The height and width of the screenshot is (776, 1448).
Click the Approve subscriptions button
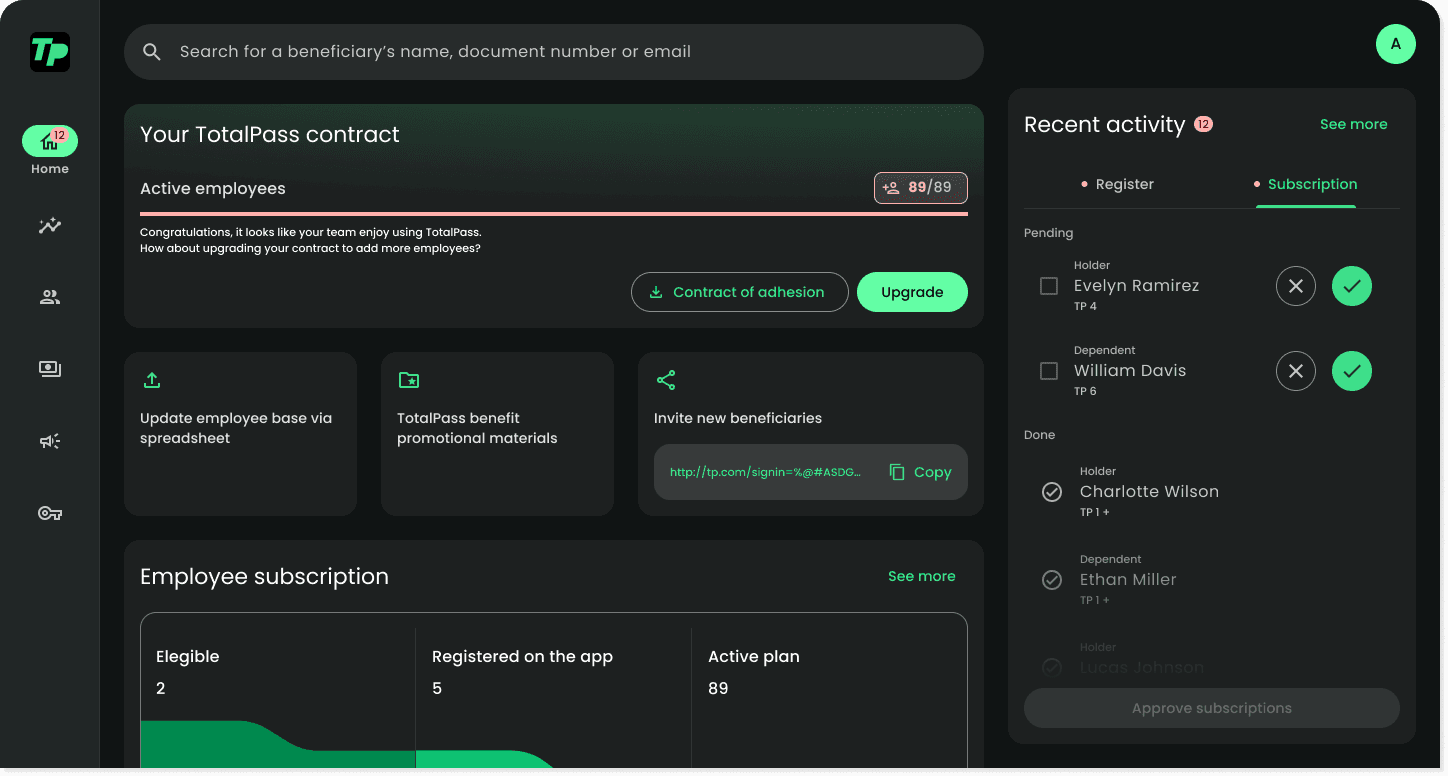tap(1212, 708)
